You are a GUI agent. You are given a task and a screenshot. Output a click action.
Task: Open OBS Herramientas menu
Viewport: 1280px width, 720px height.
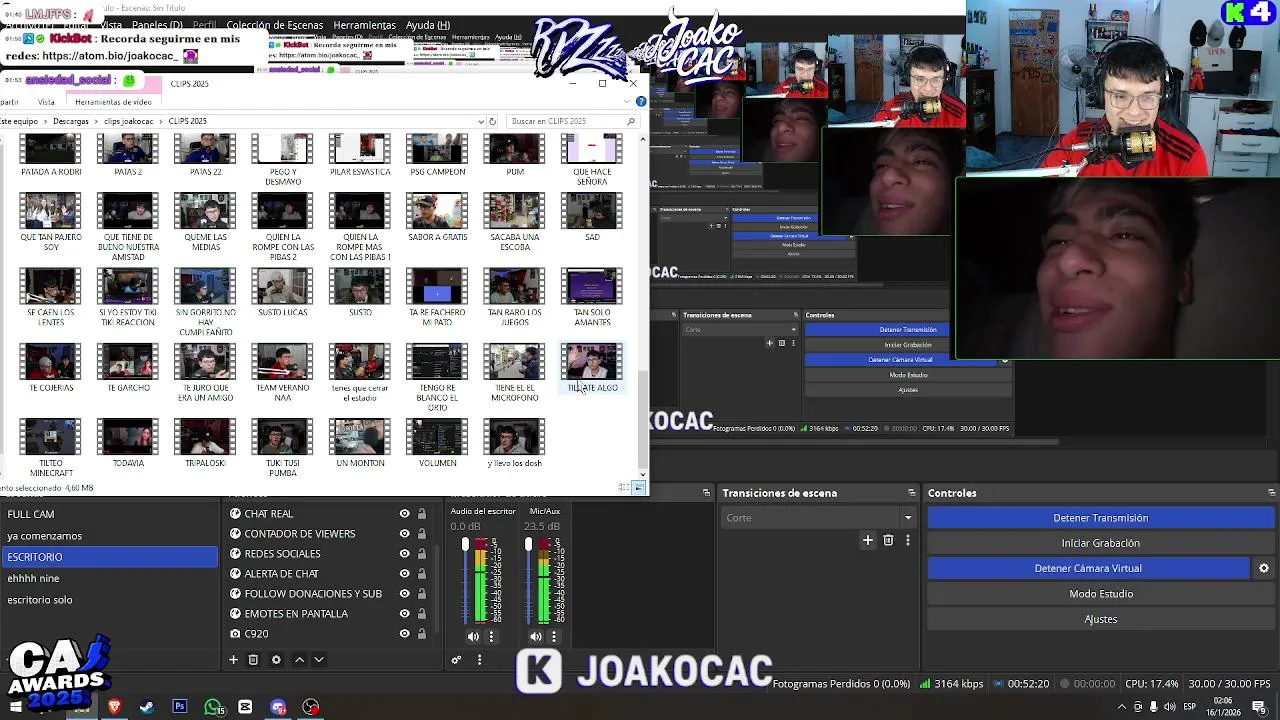(x=364, y=25)
